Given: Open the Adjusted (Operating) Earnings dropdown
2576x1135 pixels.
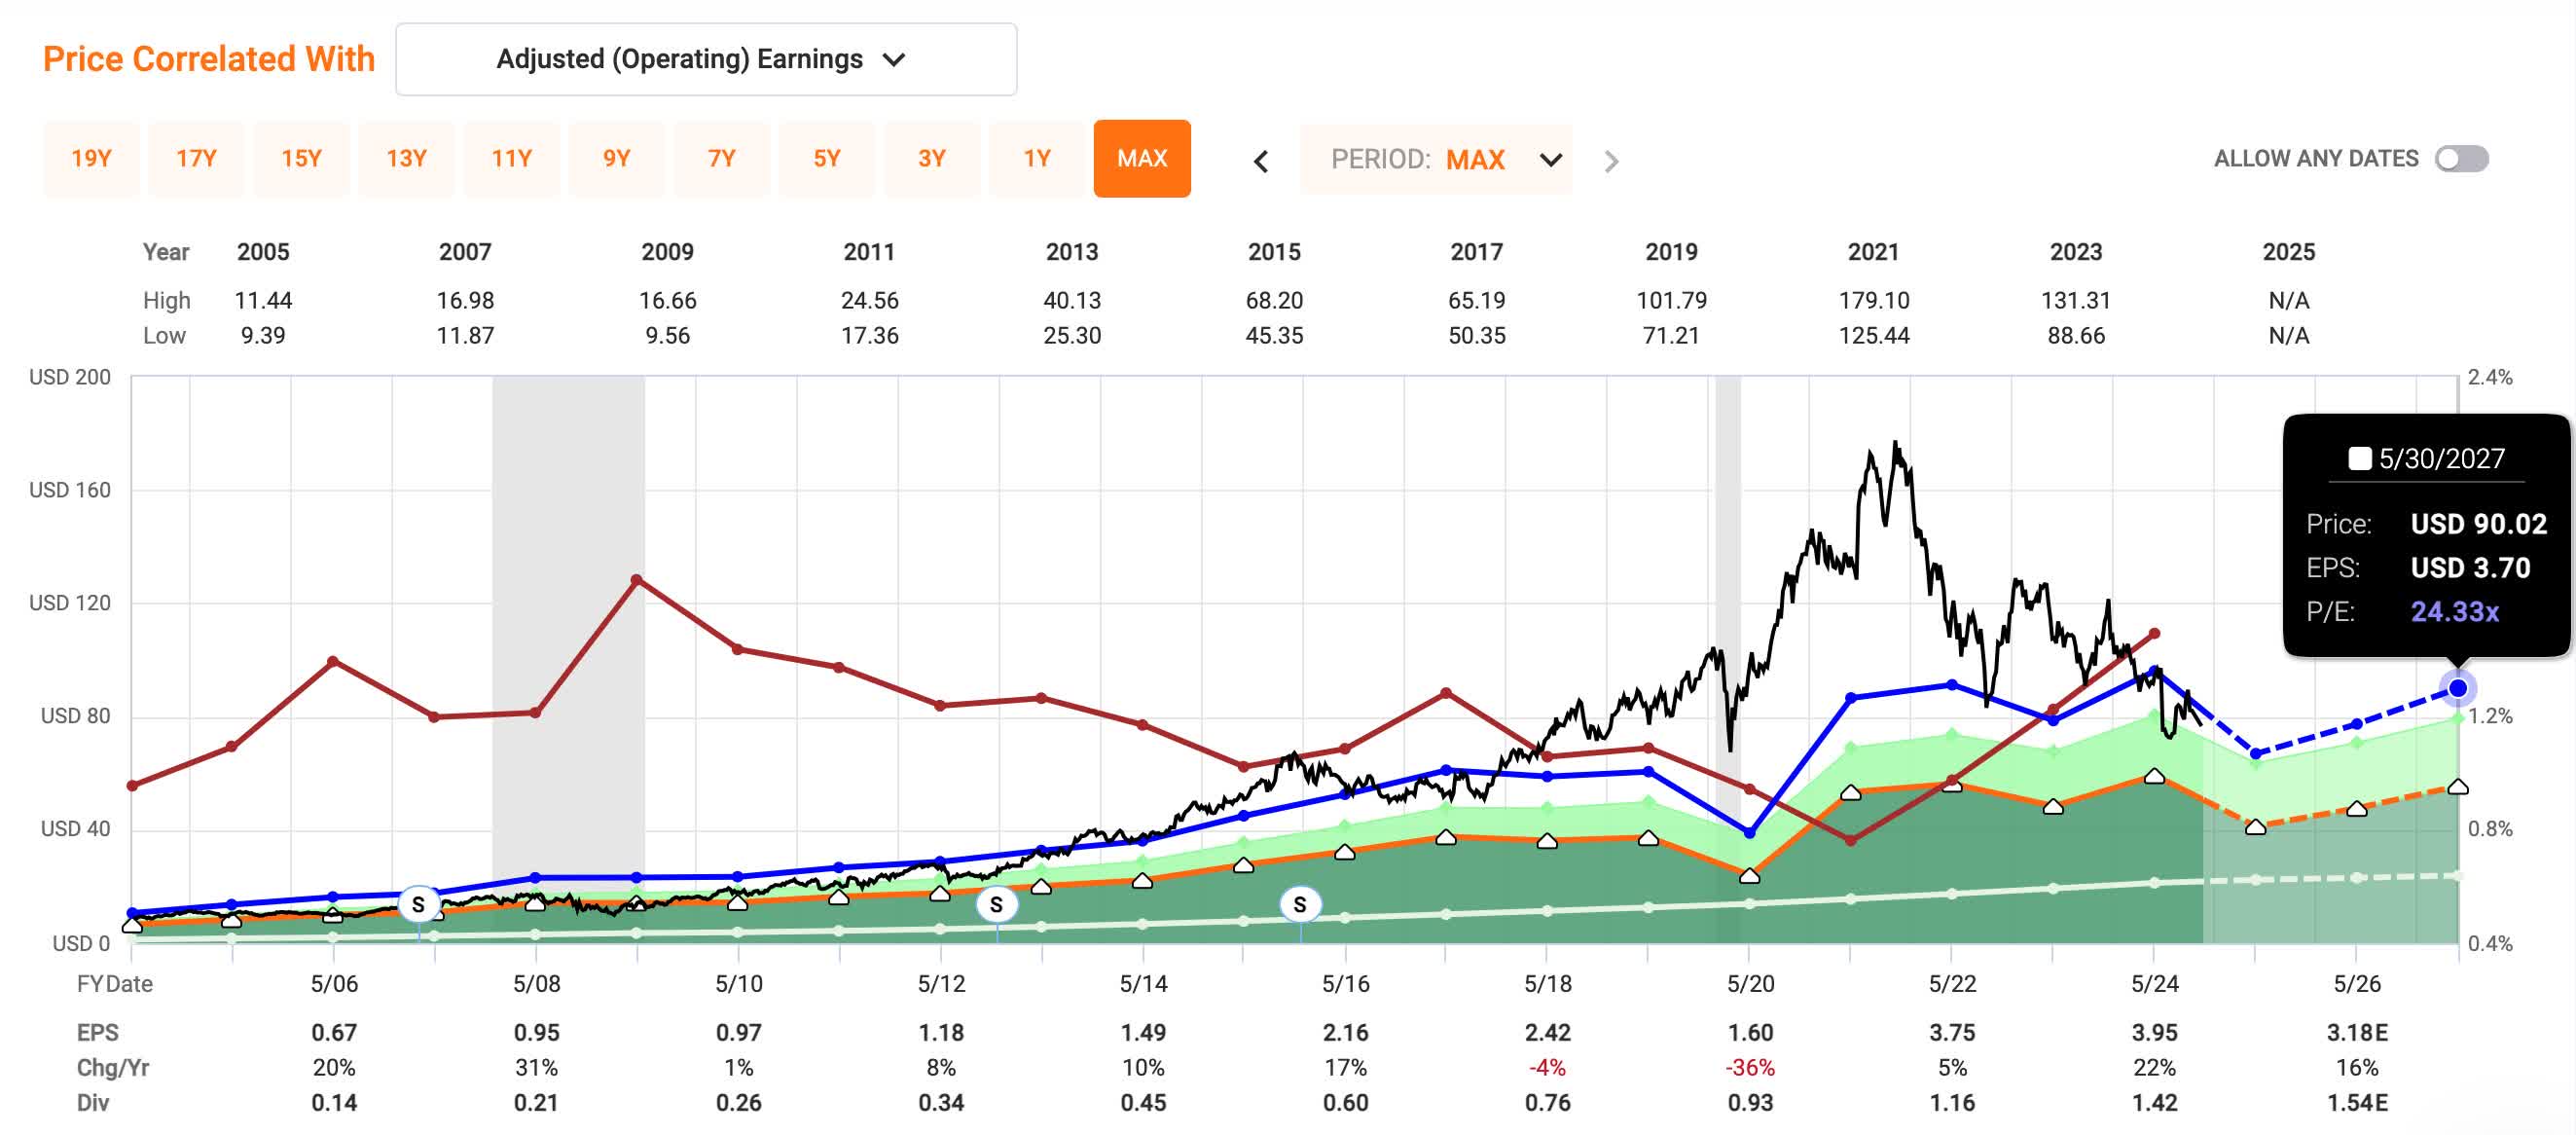Looking at the screenshot, I should 705,59.
